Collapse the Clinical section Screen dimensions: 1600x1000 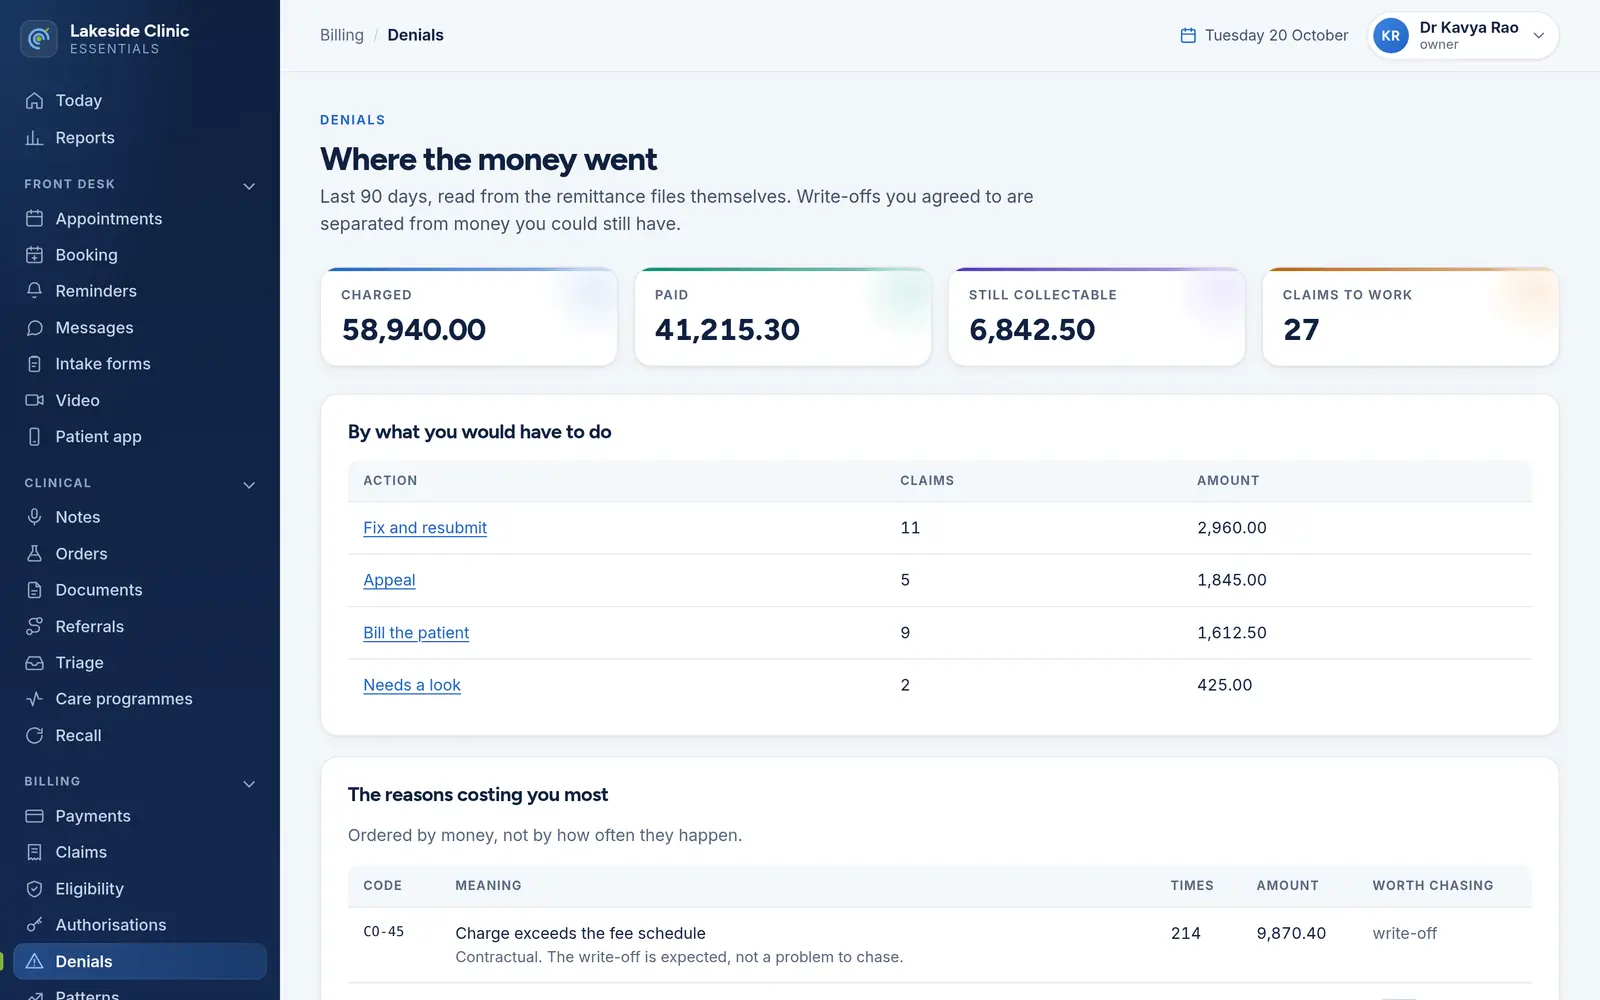click(249, 484)
